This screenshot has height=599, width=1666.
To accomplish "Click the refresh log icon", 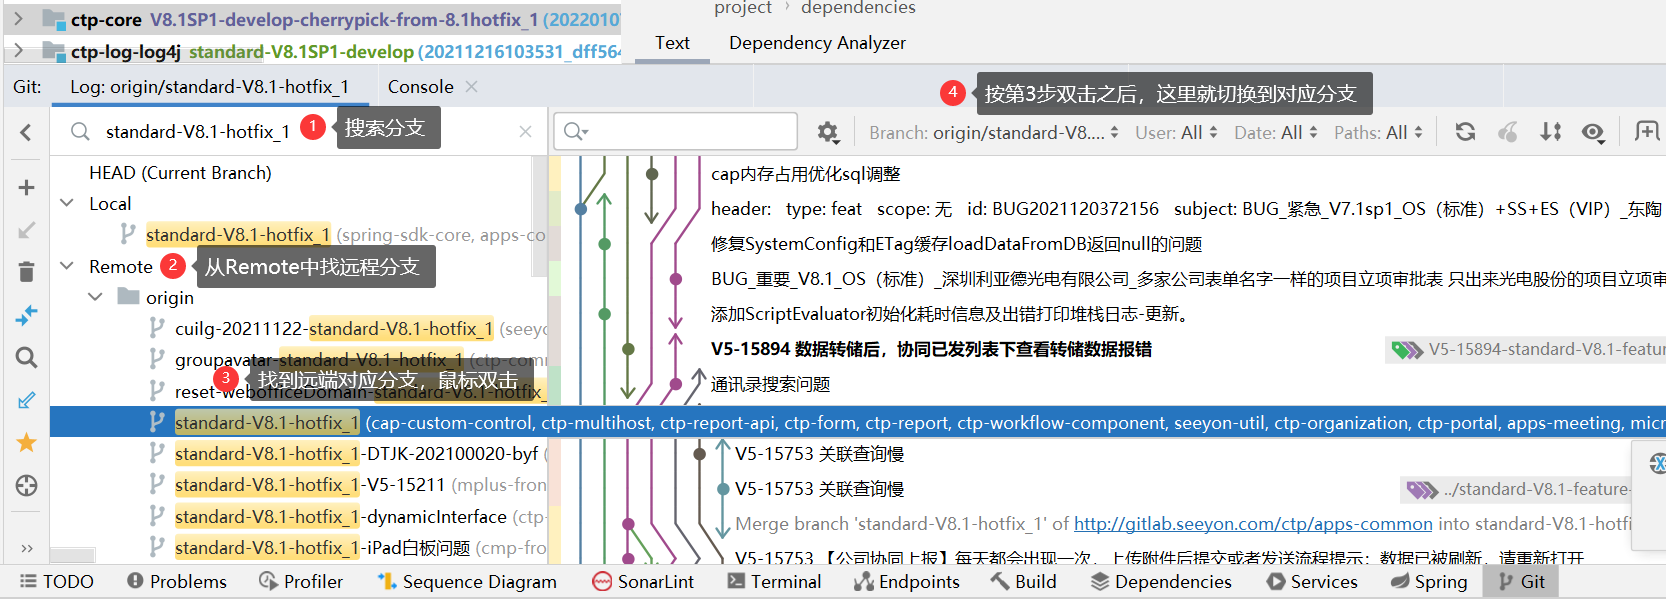I will (x=1465, y=132).
